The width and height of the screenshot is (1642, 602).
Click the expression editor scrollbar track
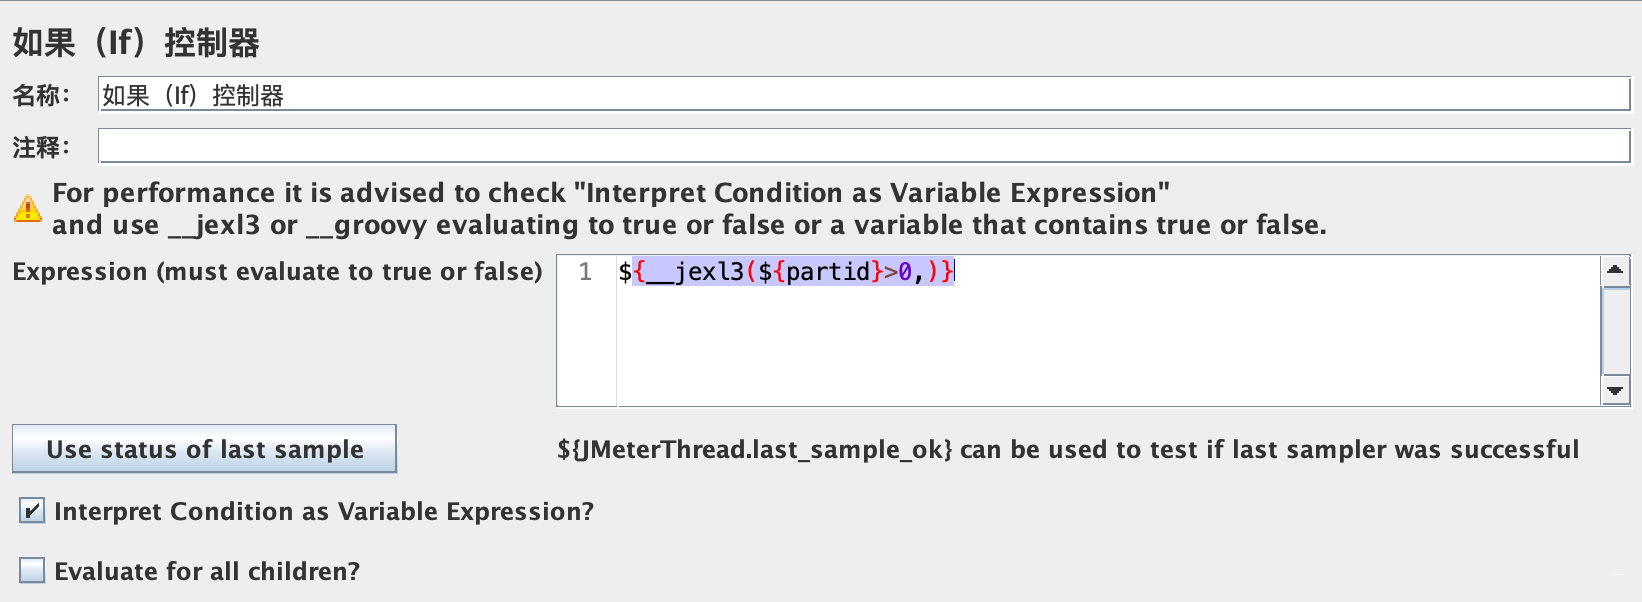point(1615,331)
